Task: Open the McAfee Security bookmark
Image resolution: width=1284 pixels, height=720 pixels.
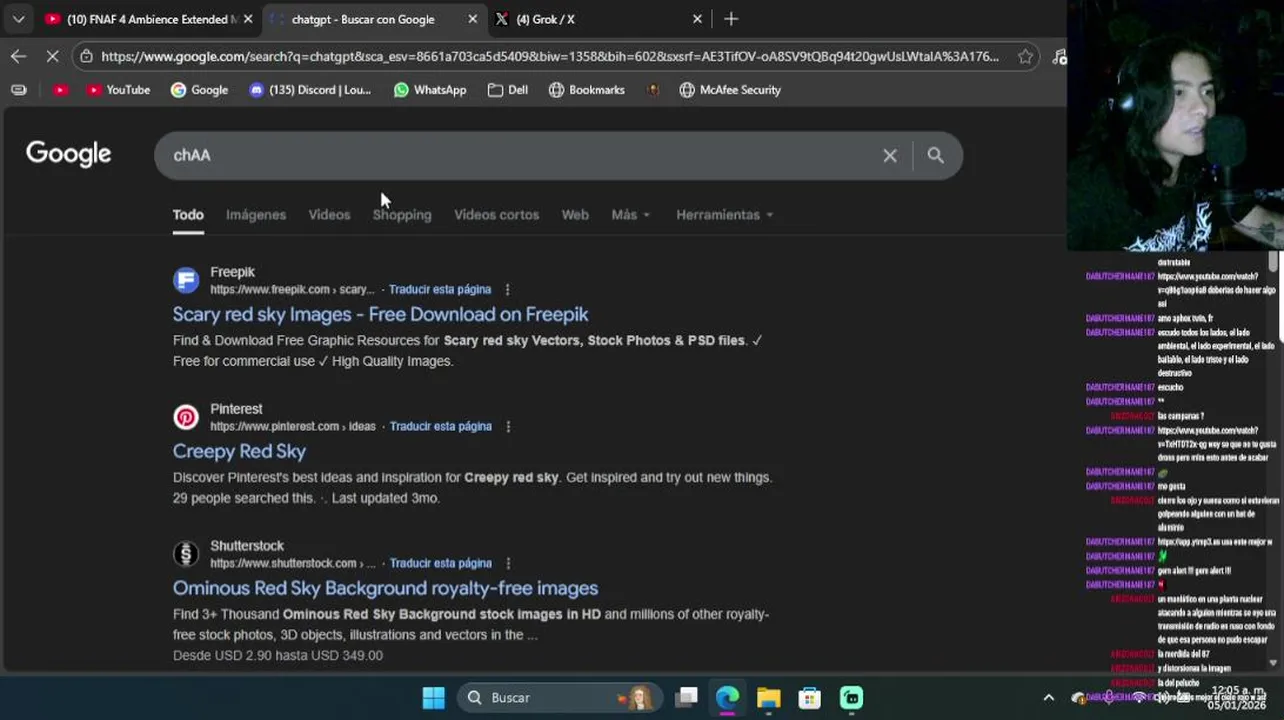Action: click(730, 90)
